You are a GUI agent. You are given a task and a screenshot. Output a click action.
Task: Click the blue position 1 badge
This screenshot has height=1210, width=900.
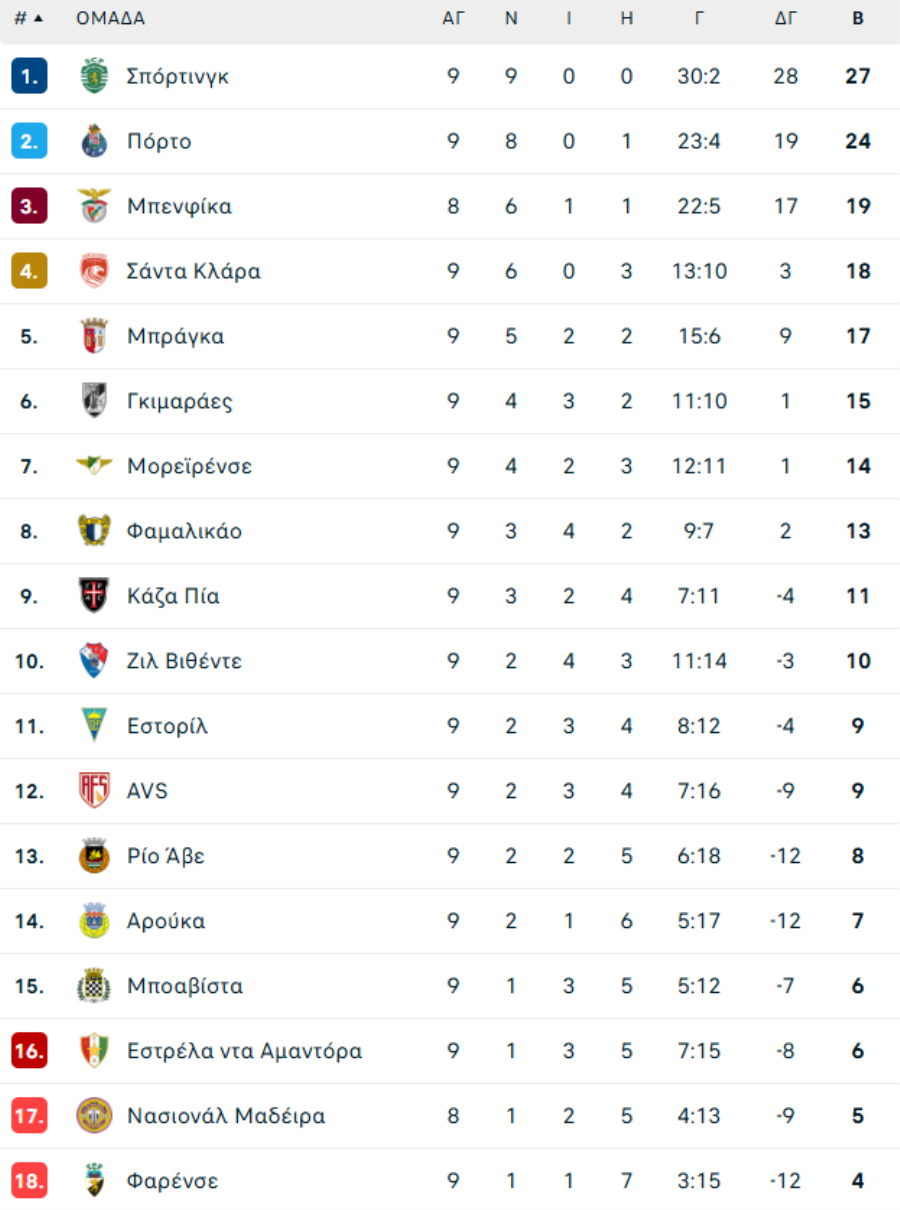click(29, 76)
